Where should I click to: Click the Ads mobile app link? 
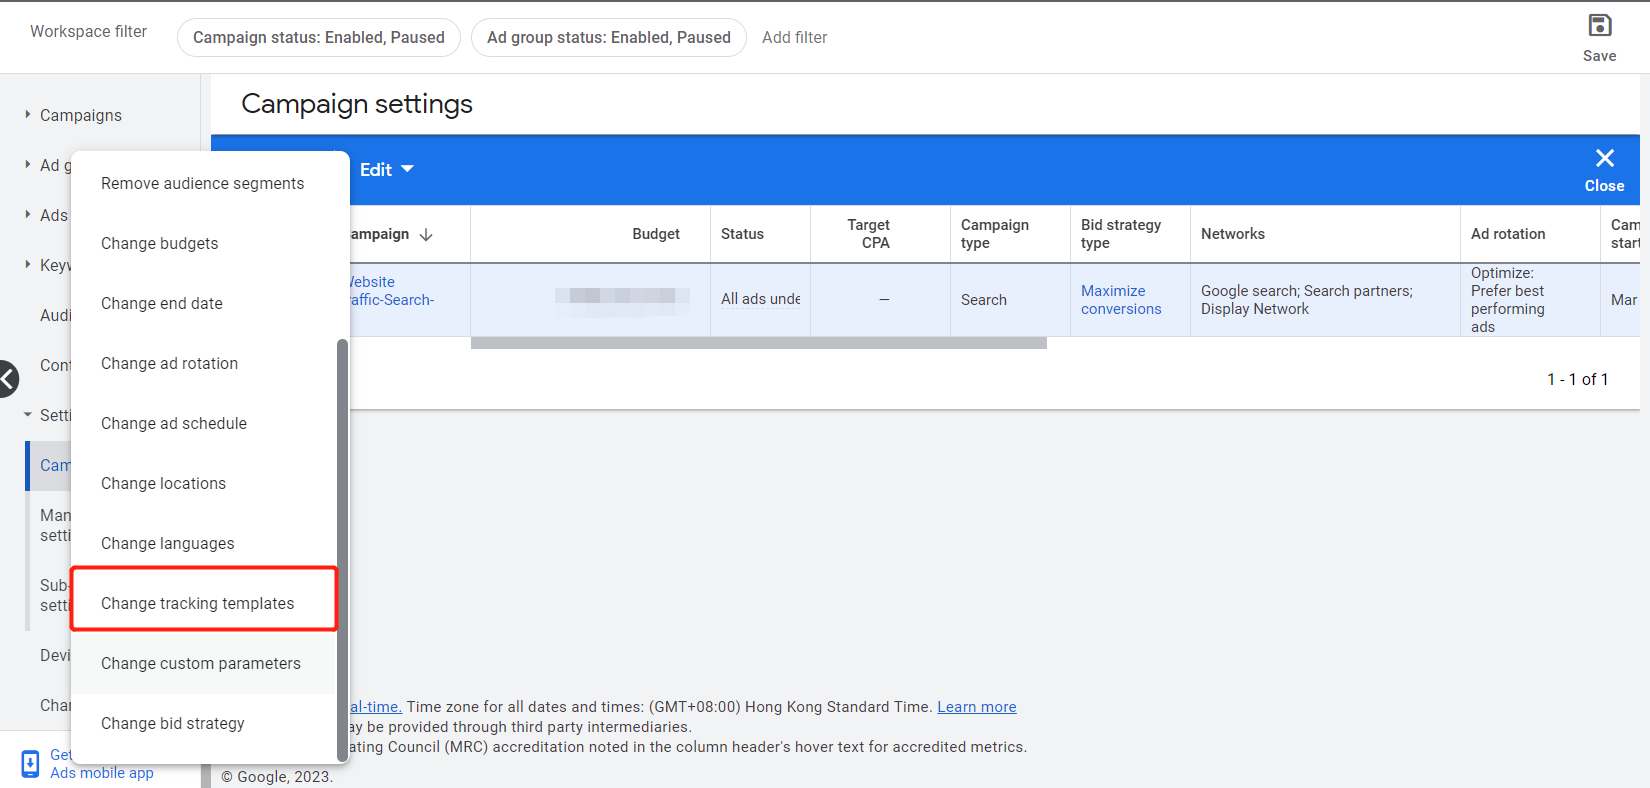coord(102,773)
